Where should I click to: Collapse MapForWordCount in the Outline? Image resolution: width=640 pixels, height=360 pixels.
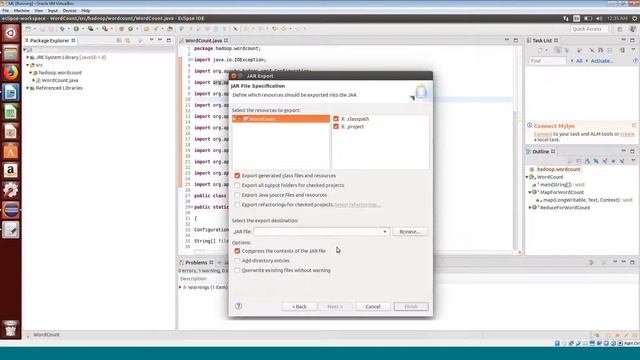click(x=530, y=192)
